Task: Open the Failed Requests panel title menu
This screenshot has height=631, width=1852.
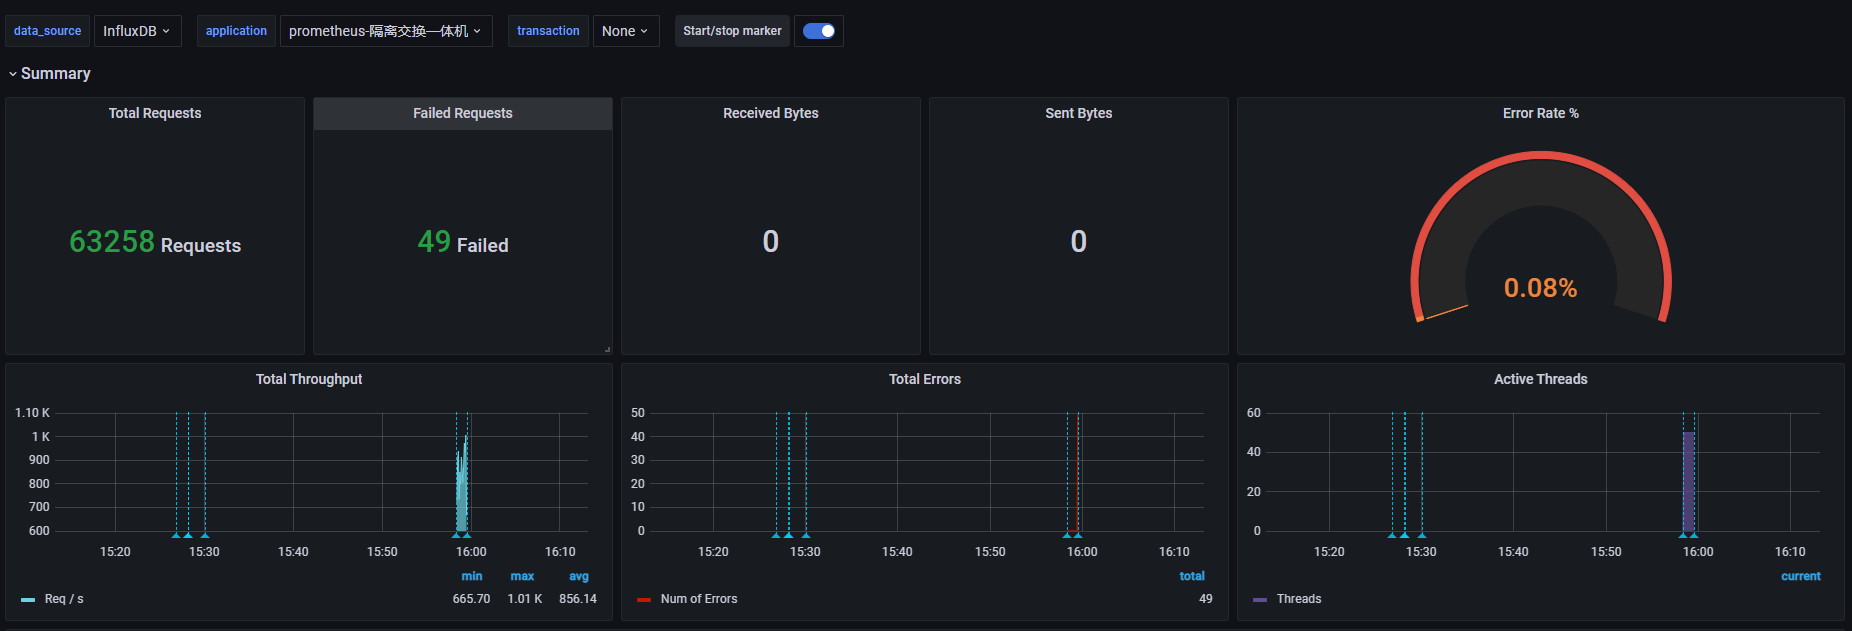Action: [x=463, y=113]
